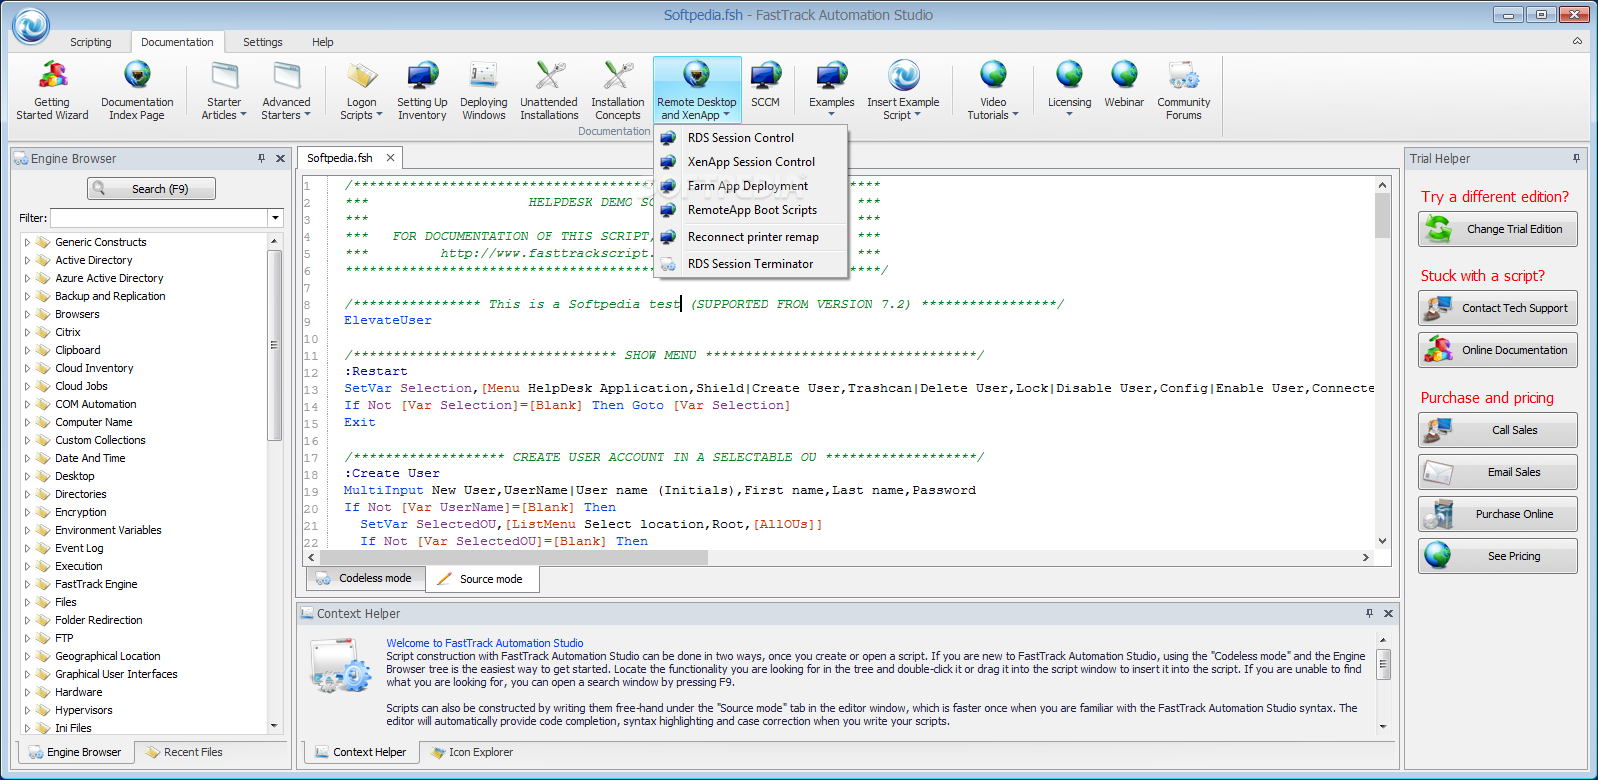Click the See Pricing button

(x=1497, y=556)
